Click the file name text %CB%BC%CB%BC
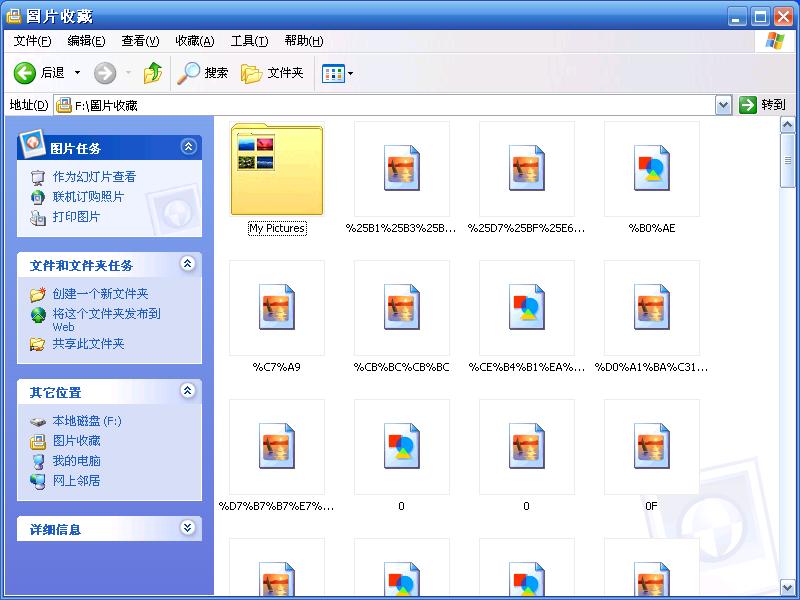Screen dimensions: 800x600 (402, 367)
